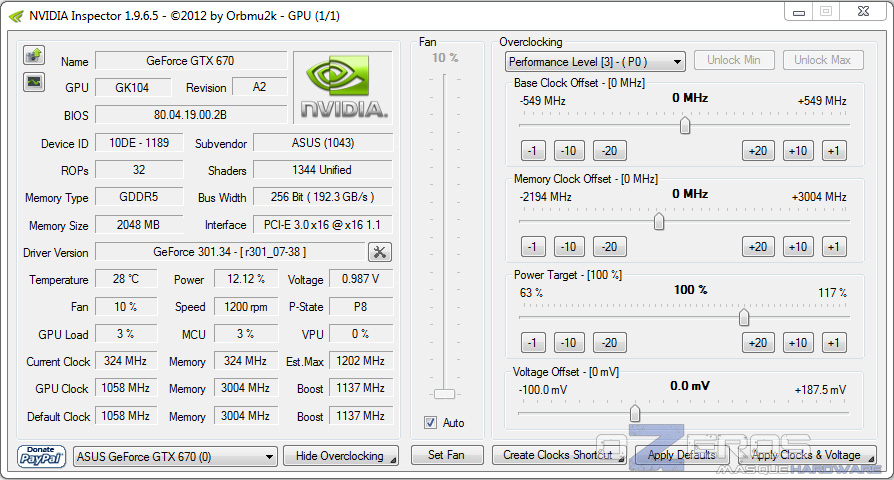Image resolution: width=894 pixels, height=480 pixels.
Task: Click -20 under Power Target
Action: 609,343
